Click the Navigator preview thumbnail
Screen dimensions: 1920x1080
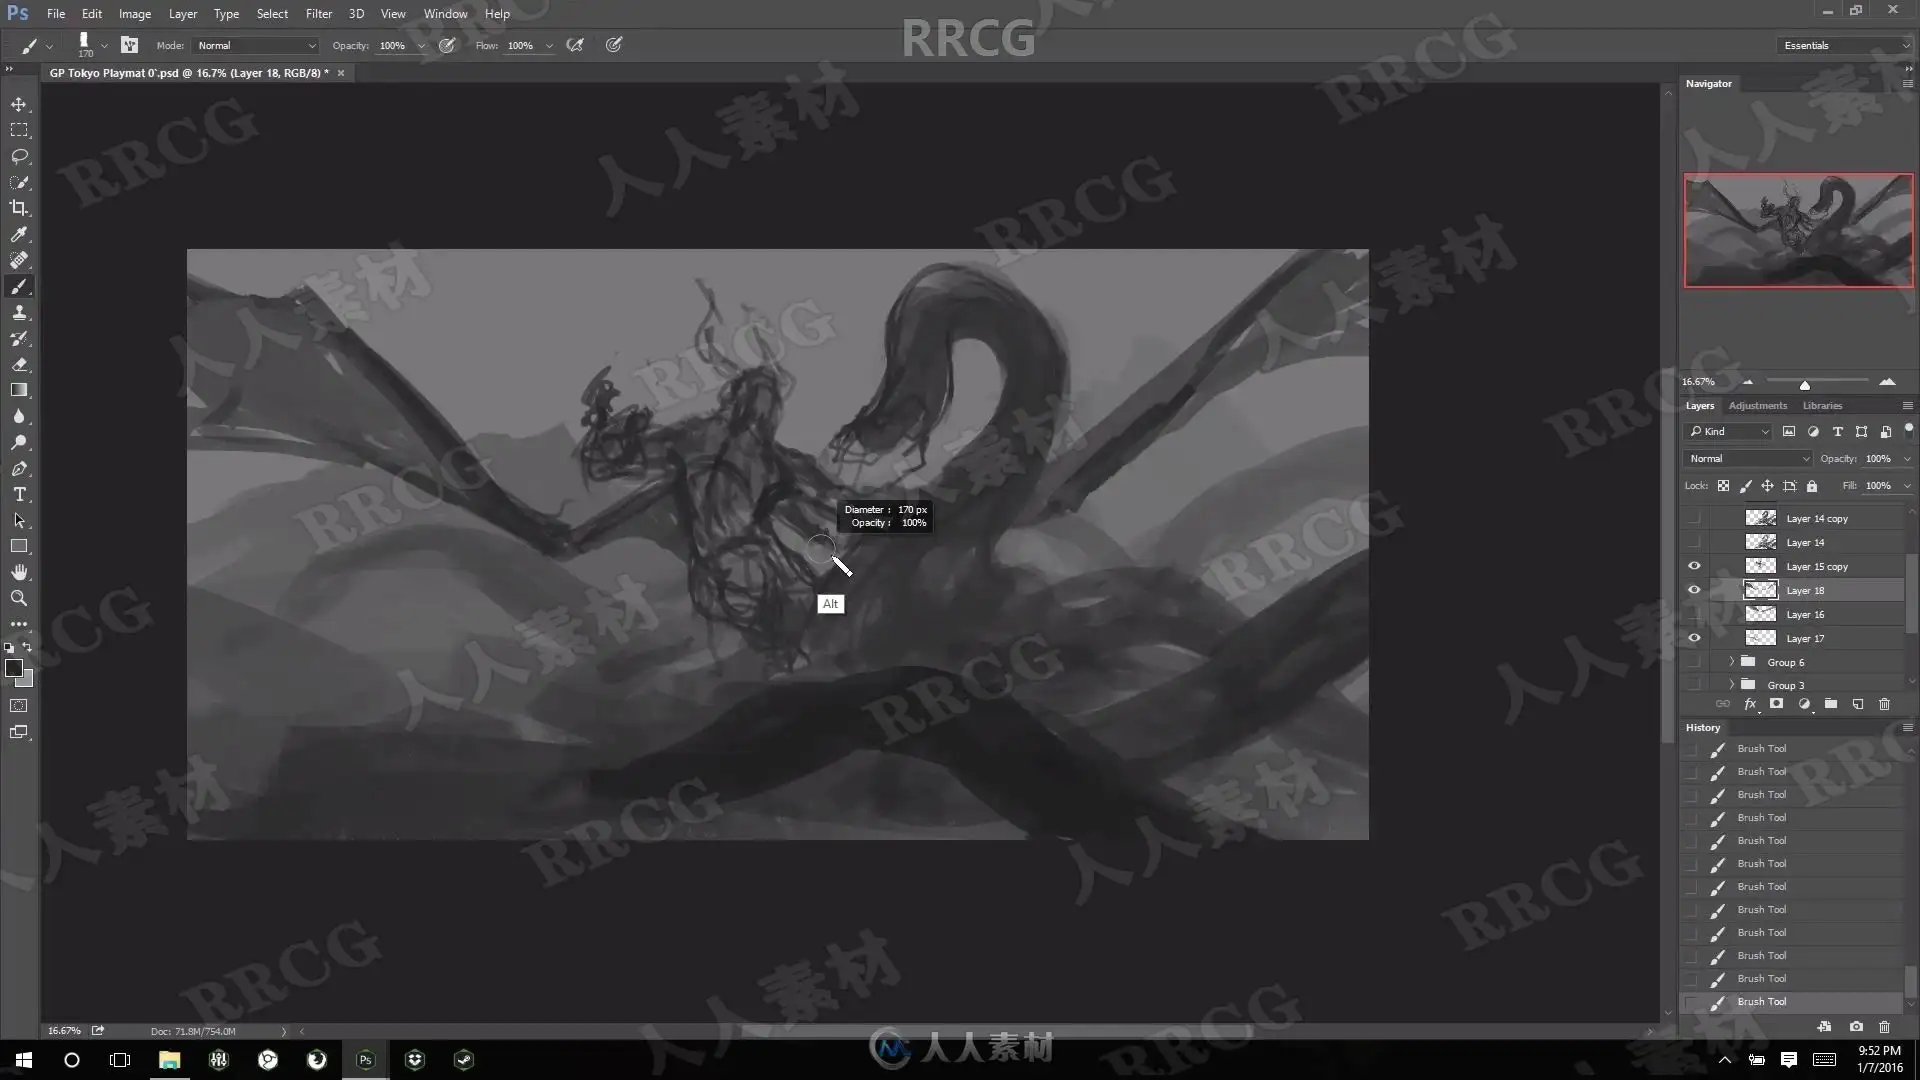(x=1798, y=231)
